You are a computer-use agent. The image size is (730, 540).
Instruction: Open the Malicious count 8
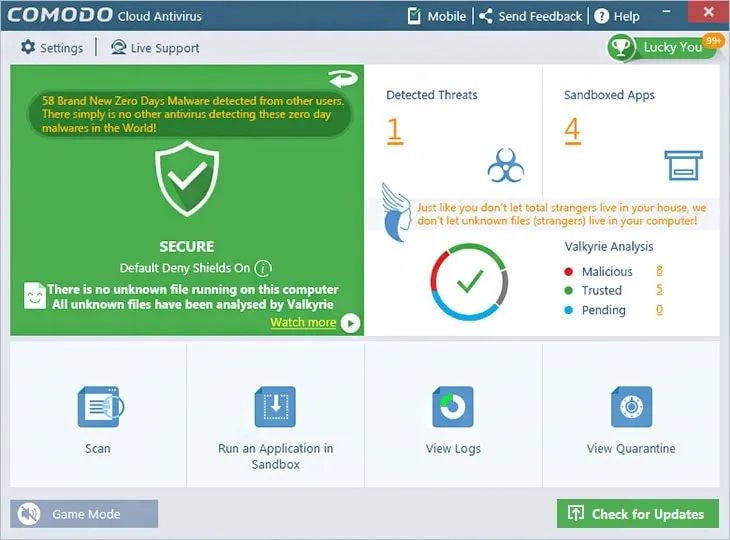point(659,270)
